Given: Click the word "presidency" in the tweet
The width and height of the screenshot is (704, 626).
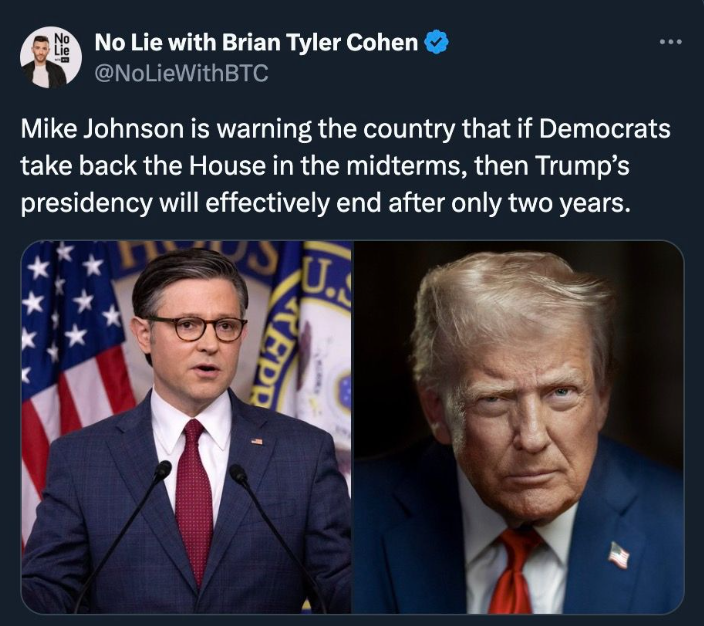Looking at the screenshot, I should tap(87, 204).
